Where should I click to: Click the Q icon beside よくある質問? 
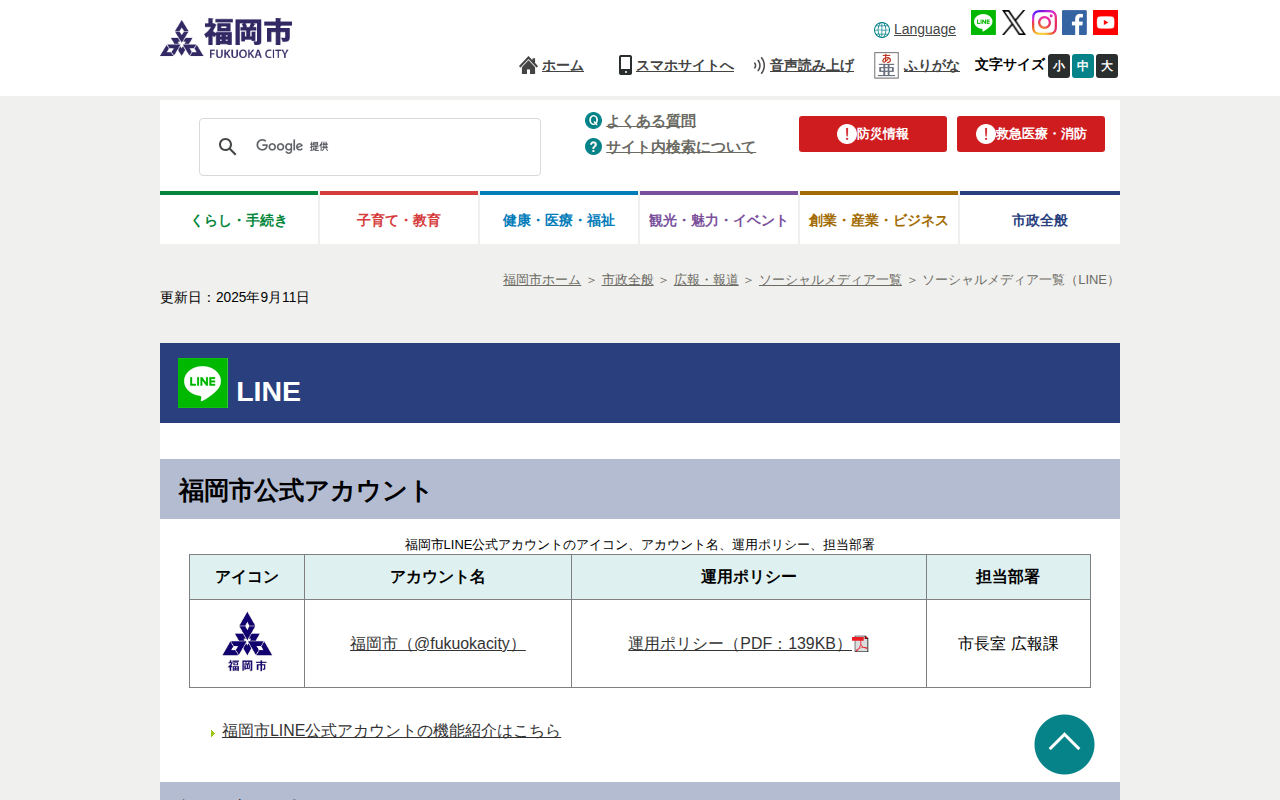(x=593, y=121)
